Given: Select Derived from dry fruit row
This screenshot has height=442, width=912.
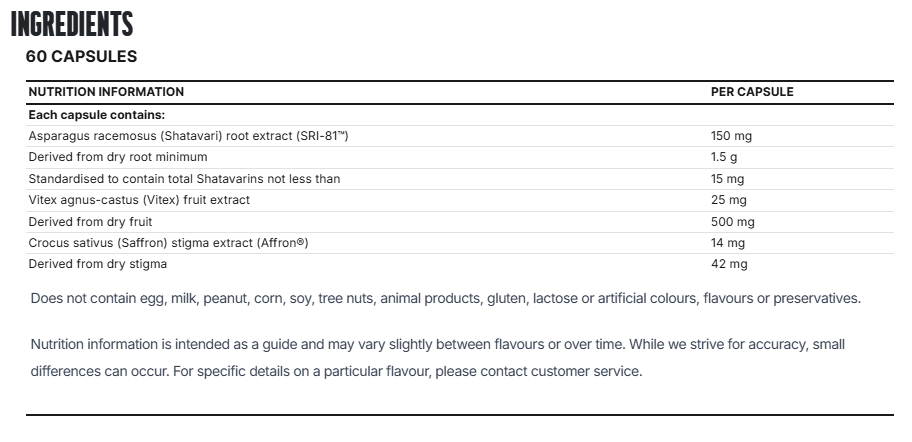Looking at the screenshot, I should pos(459,222).
